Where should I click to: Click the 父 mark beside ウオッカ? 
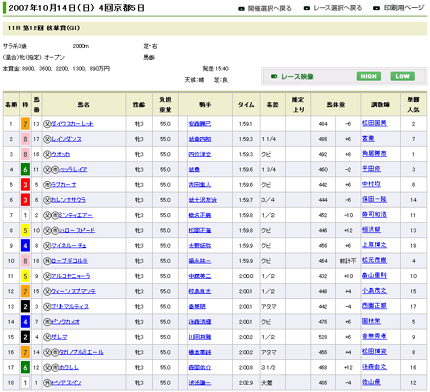coord(47,154)
